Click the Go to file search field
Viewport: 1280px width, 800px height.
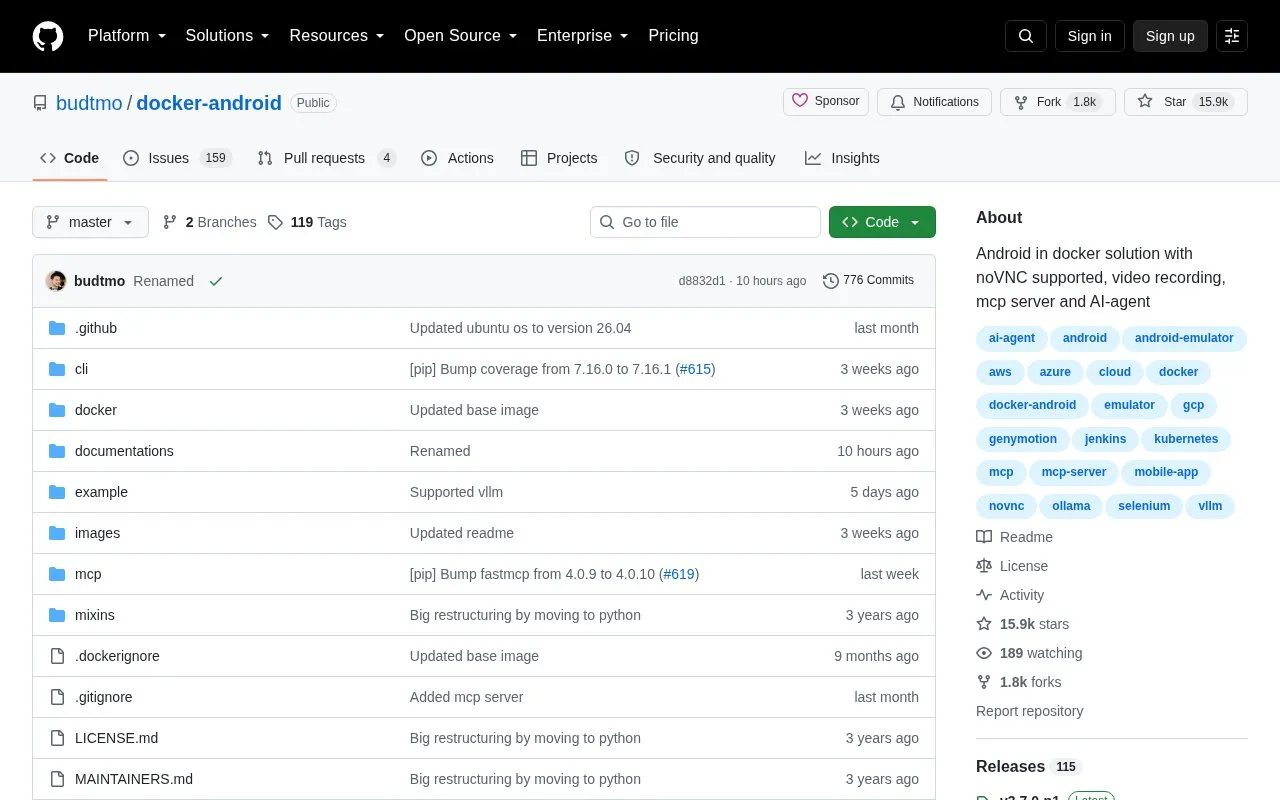(x=705, y=222)
